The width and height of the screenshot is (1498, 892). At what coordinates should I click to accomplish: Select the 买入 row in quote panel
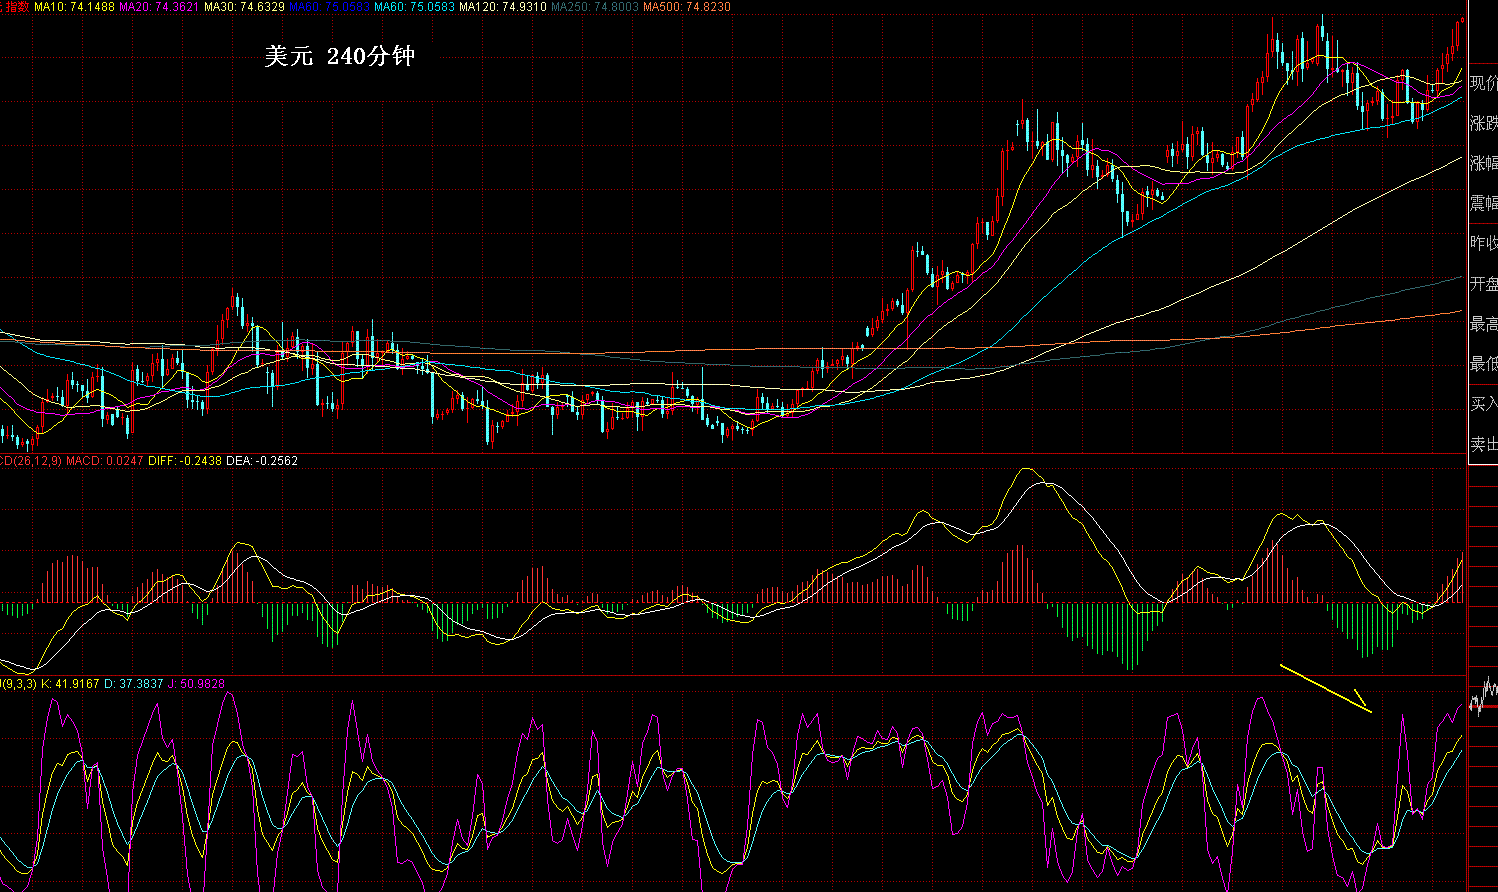click(1483, 404)
